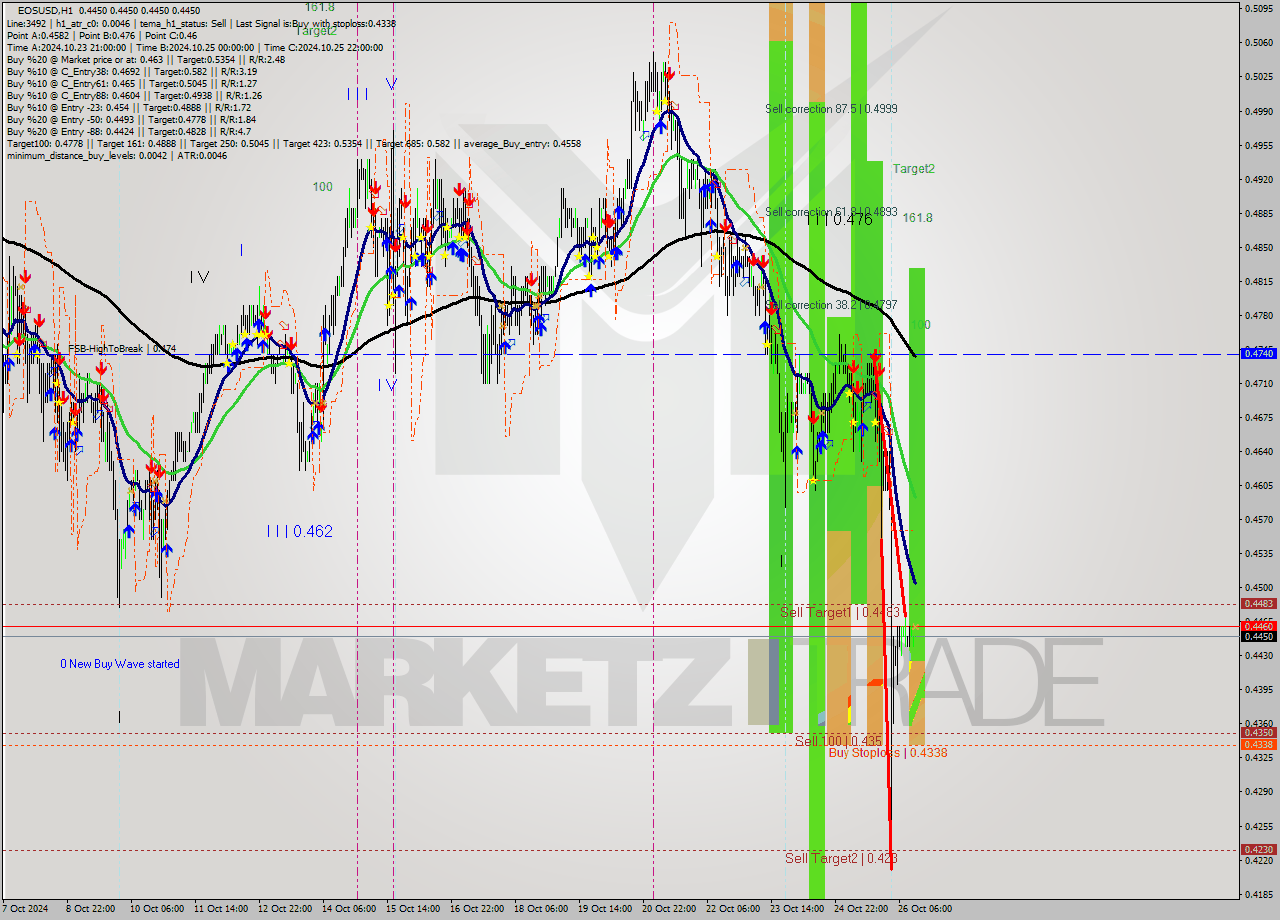Select the 0.4605 price axis value
This screenshot has width=1280, height=920.
pos(1258,485)
